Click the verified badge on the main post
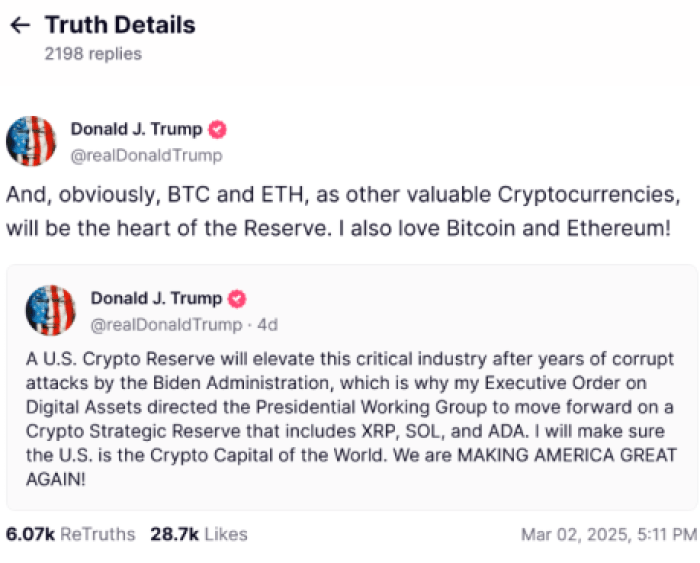Viewport: 700px width, 563px height. click(x=217, y=130)
